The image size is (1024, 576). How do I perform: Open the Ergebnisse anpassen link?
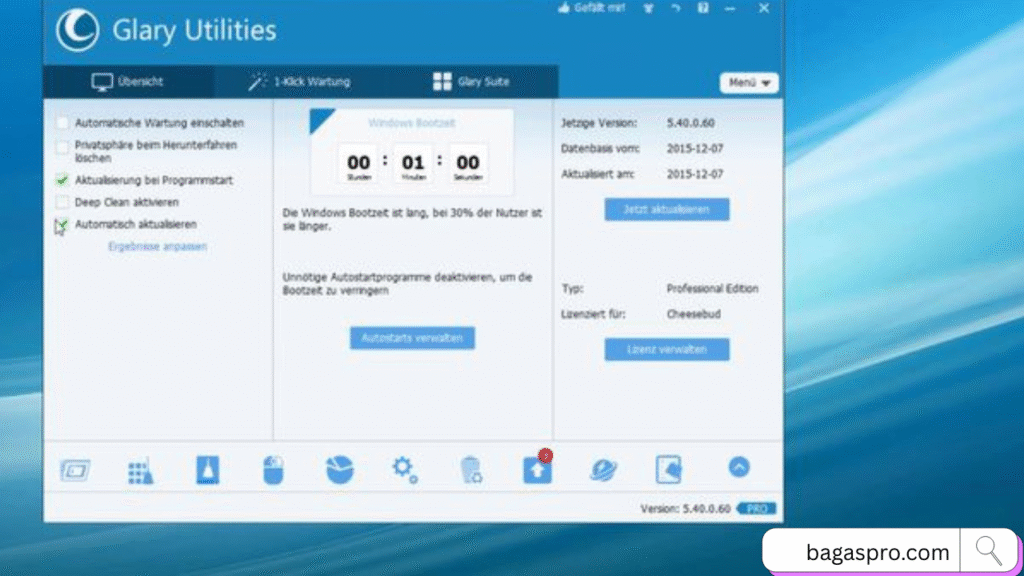point(157,246)
